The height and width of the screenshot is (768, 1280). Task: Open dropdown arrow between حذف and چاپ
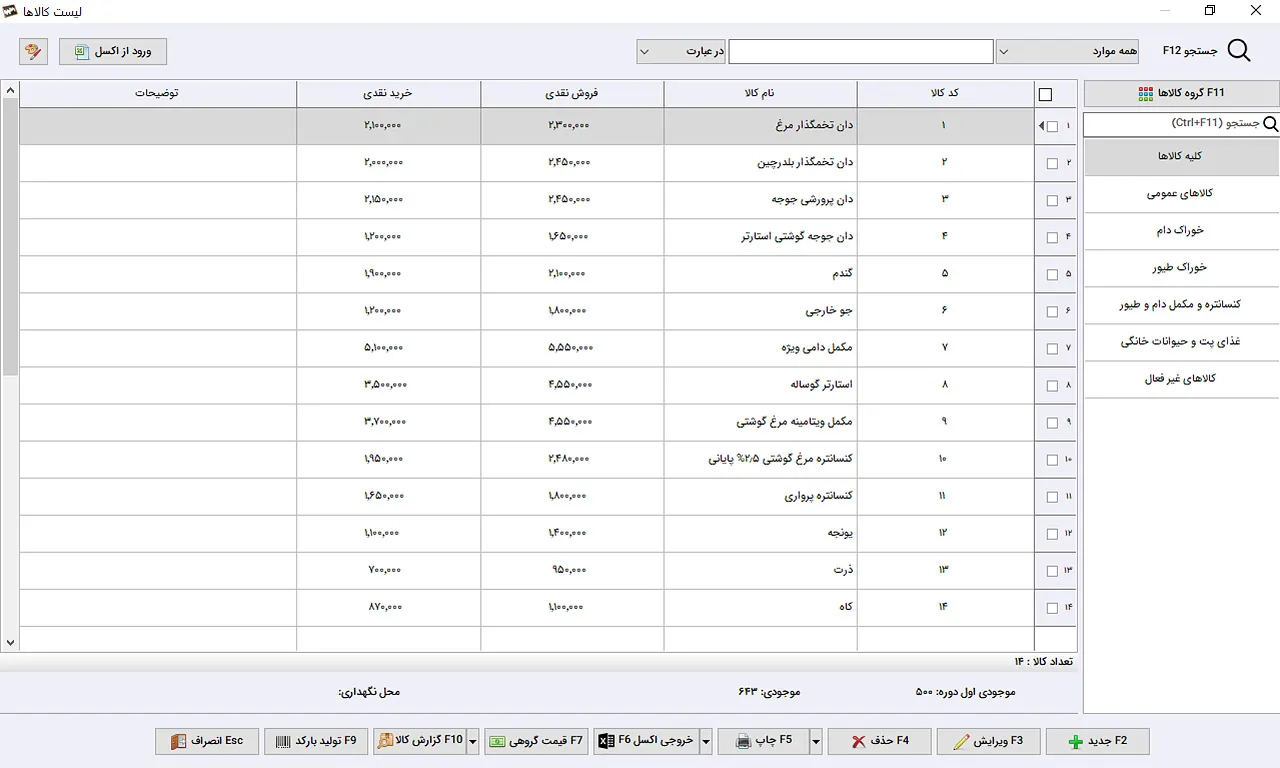[816, 741]
